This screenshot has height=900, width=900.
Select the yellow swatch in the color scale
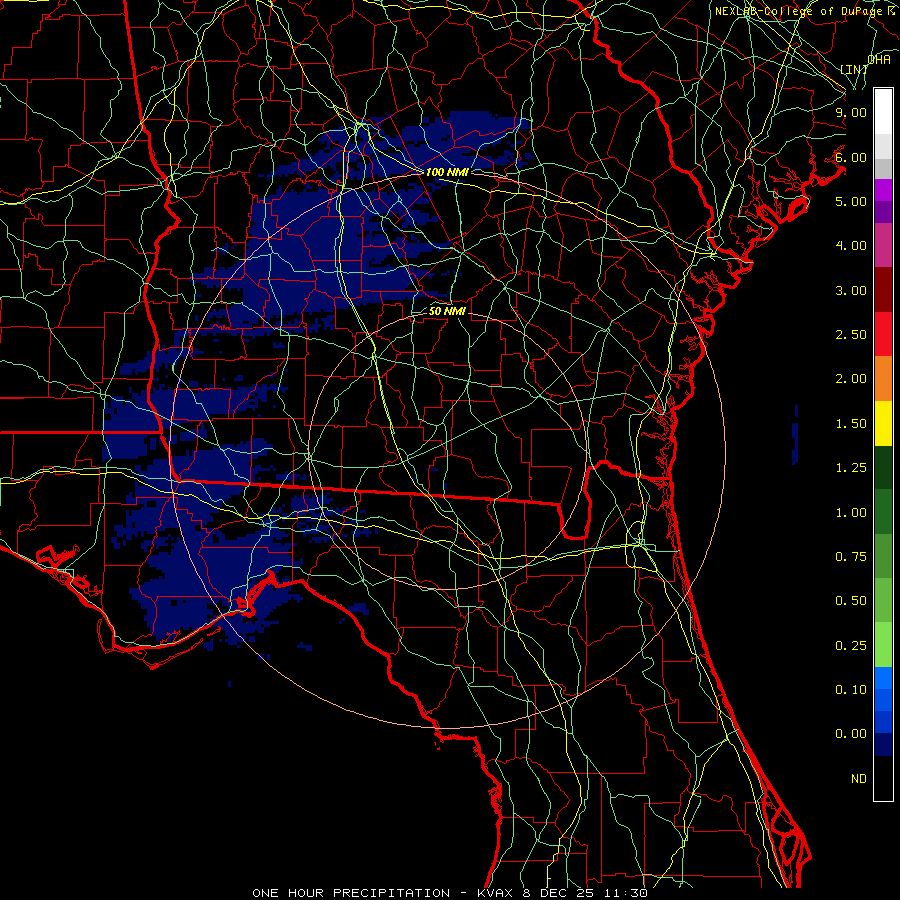(883, 423)
